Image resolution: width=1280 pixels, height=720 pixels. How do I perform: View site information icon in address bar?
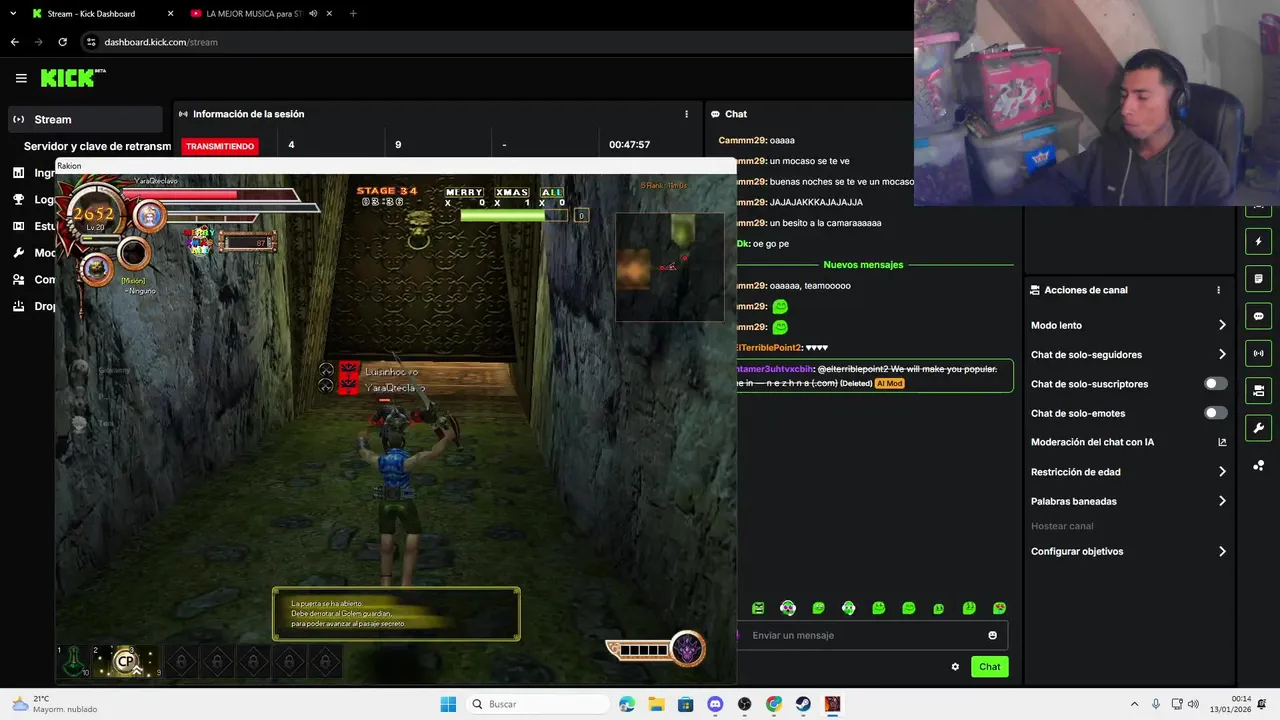point(91,42)
